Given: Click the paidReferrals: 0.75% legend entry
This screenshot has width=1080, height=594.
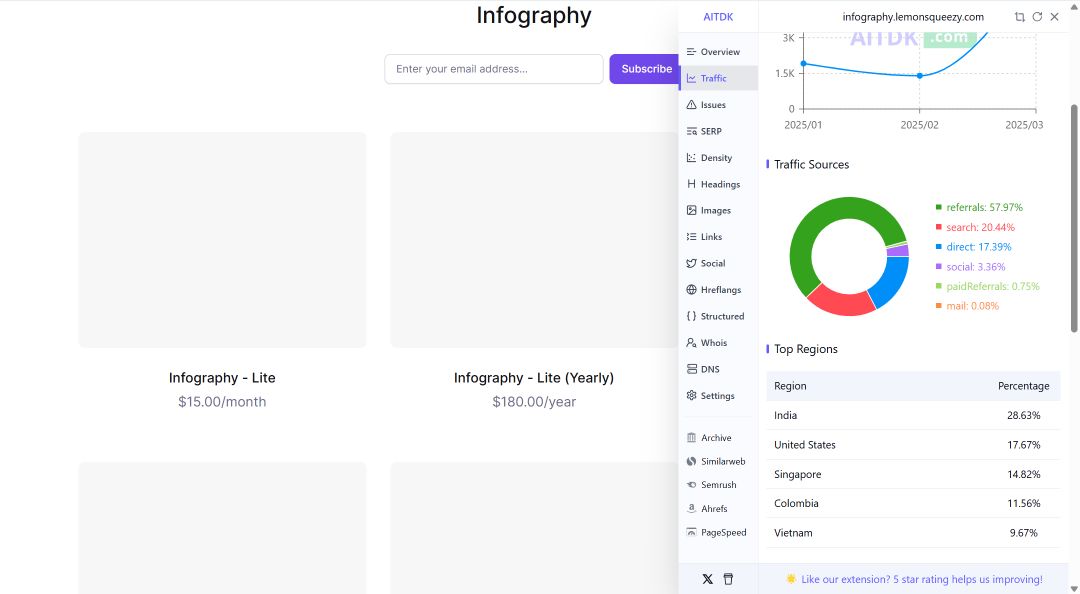Looking at the screenshot, I should [x=988, y=287].
